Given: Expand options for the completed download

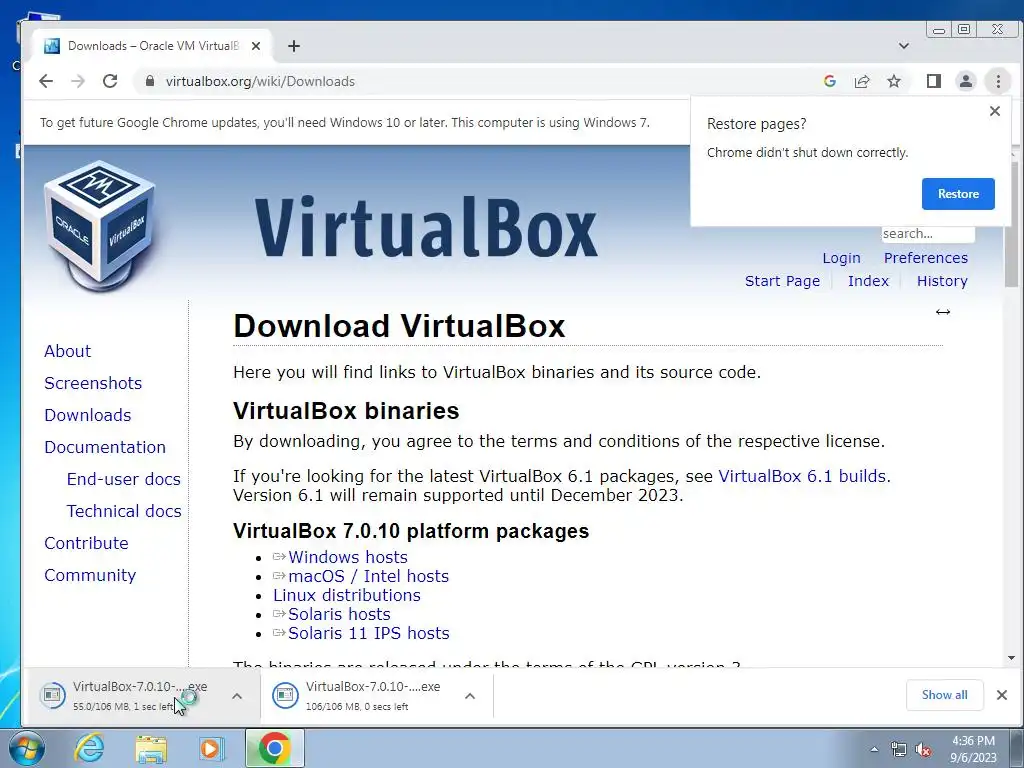Looking at the screenshot, I should [x=470, y=696].
